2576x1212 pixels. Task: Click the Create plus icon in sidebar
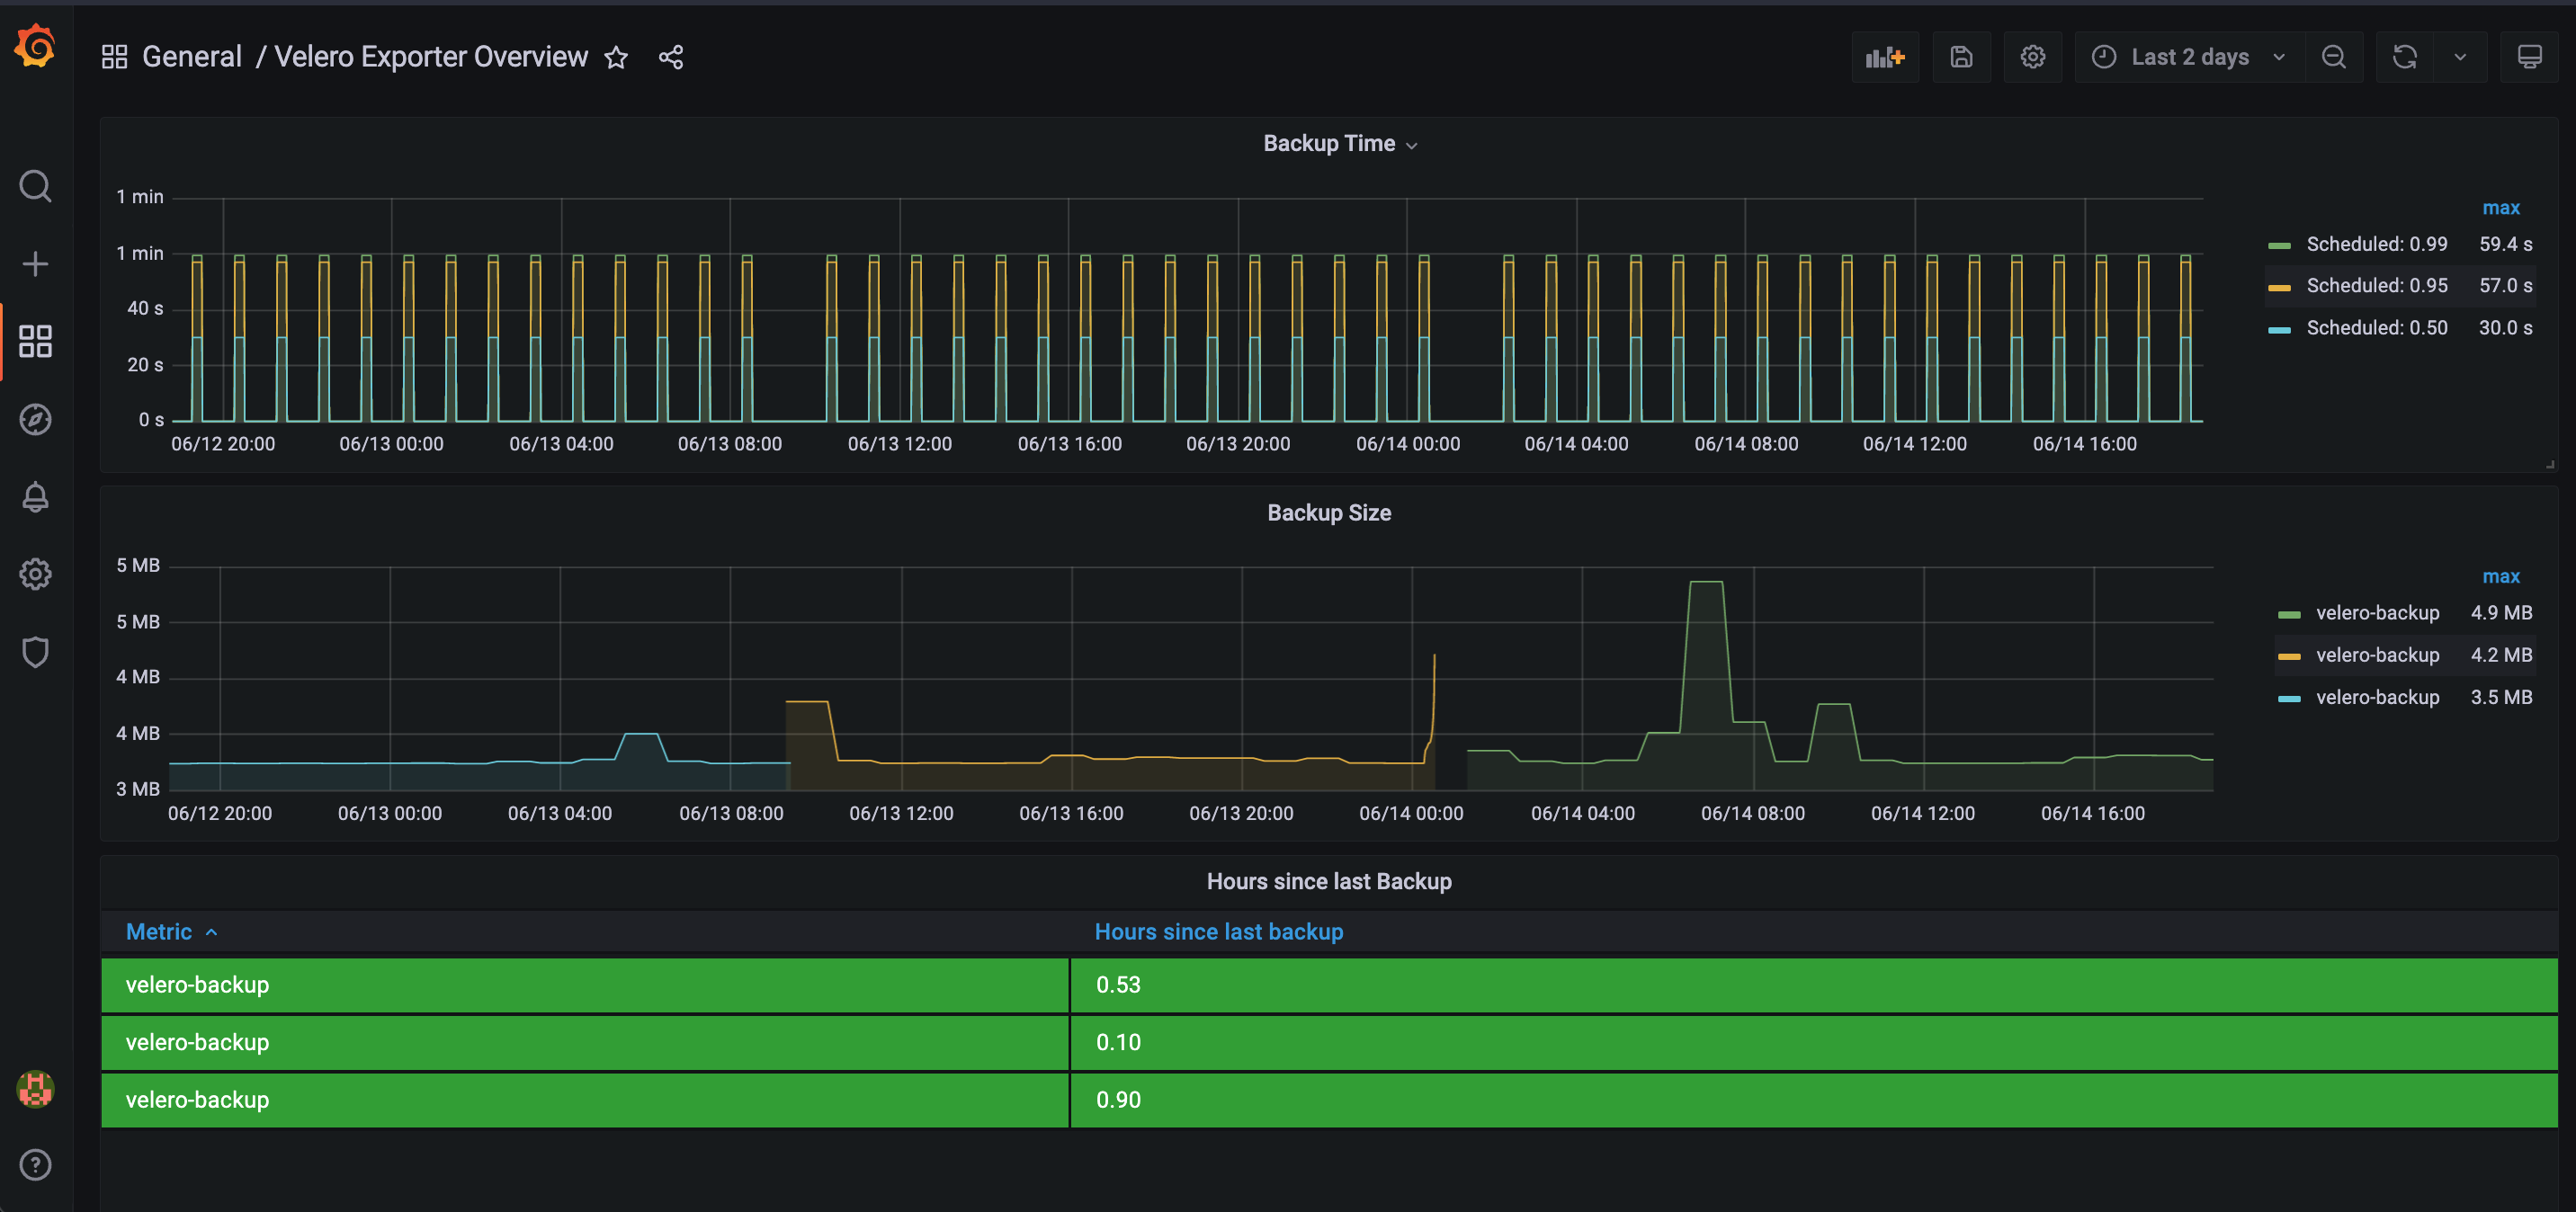tap(35, 264)
